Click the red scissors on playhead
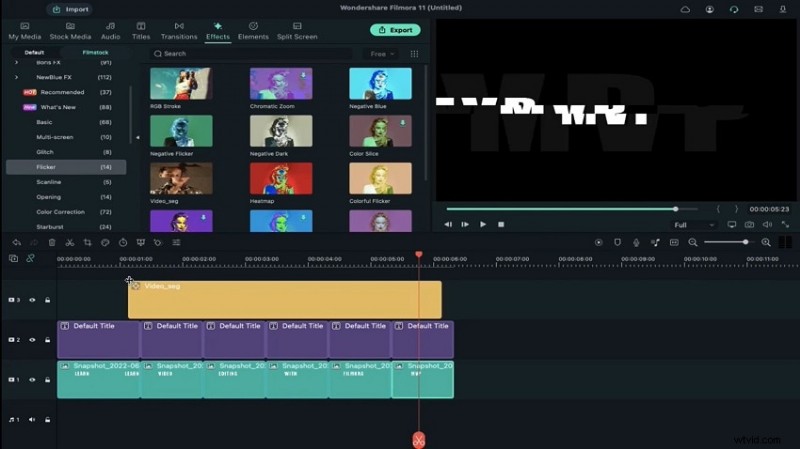Viewport: 800px width, 449px height. coord(418,440)
